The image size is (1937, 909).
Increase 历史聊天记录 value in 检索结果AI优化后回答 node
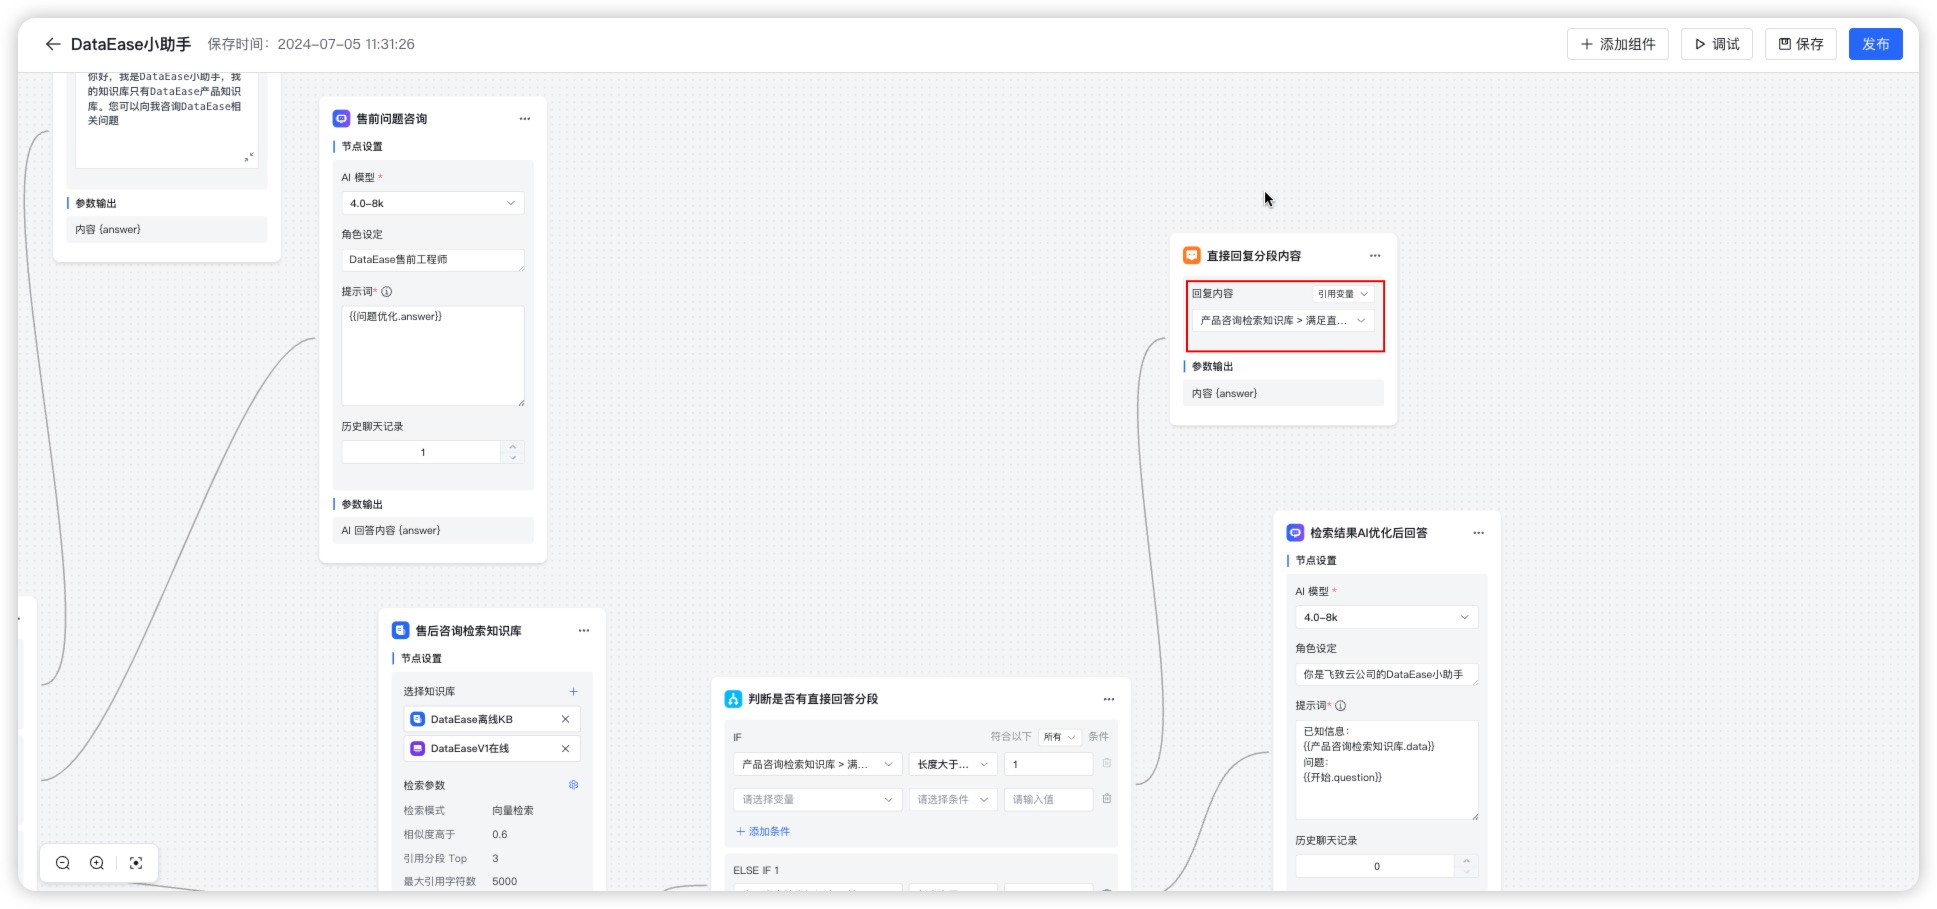tap(1466, 861)
